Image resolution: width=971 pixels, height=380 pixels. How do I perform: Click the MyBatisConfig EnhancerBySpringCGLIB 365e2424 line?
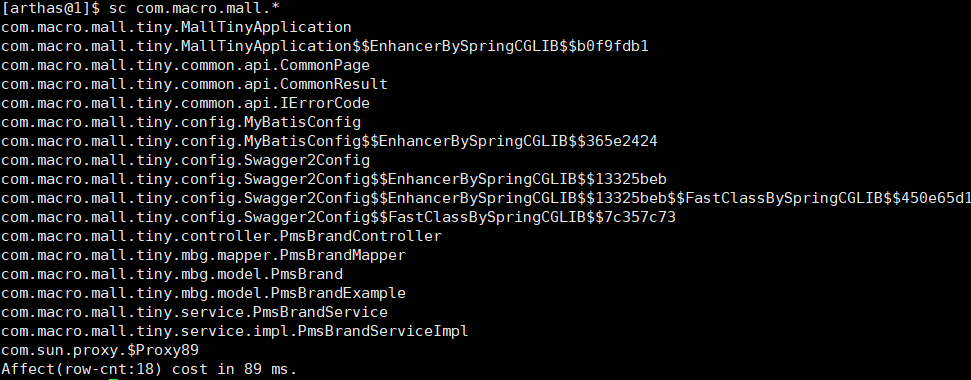point(329,142)
